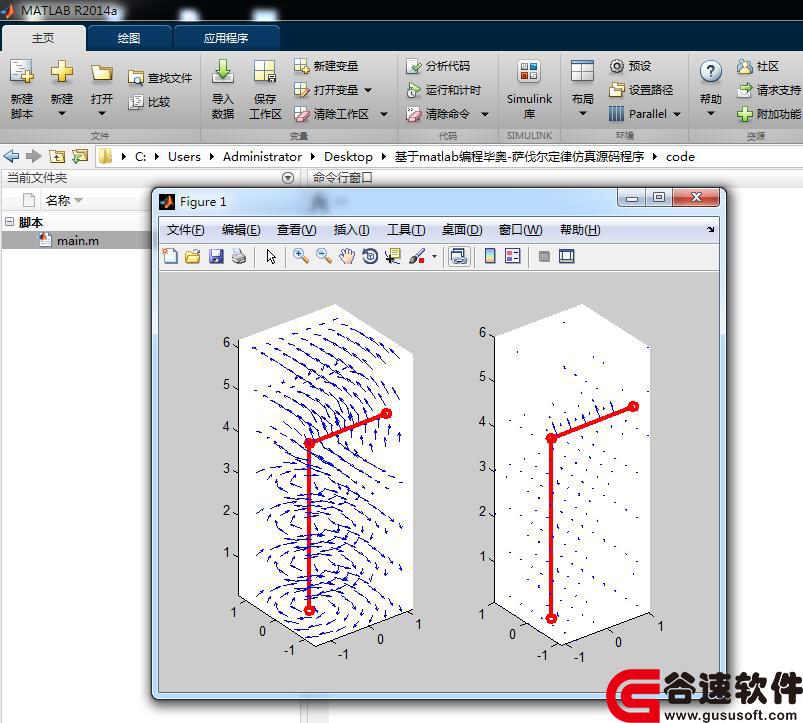Open Figure Help (帮助) menu

[x=580, y=230]
